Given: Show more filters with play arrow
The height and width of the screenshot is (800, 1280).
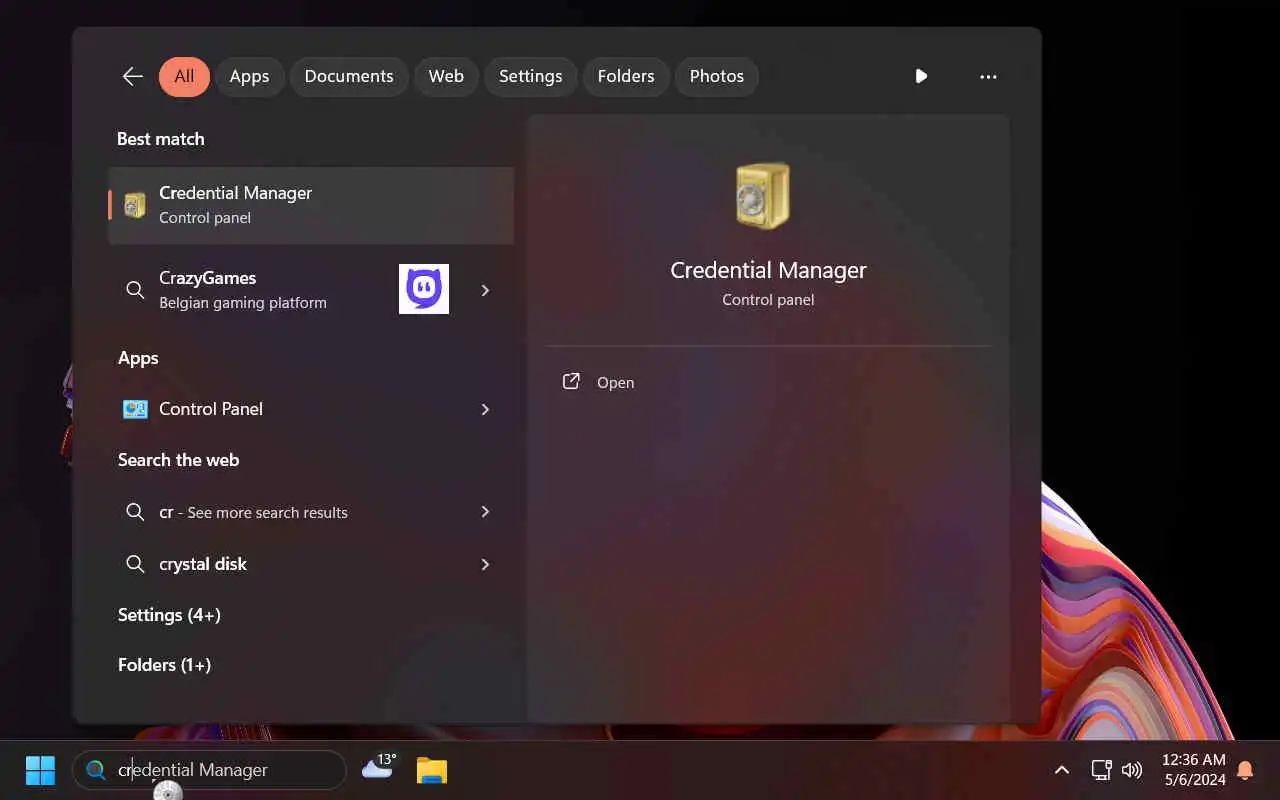Looking at the screenshot, I should [x=921, y=76].
